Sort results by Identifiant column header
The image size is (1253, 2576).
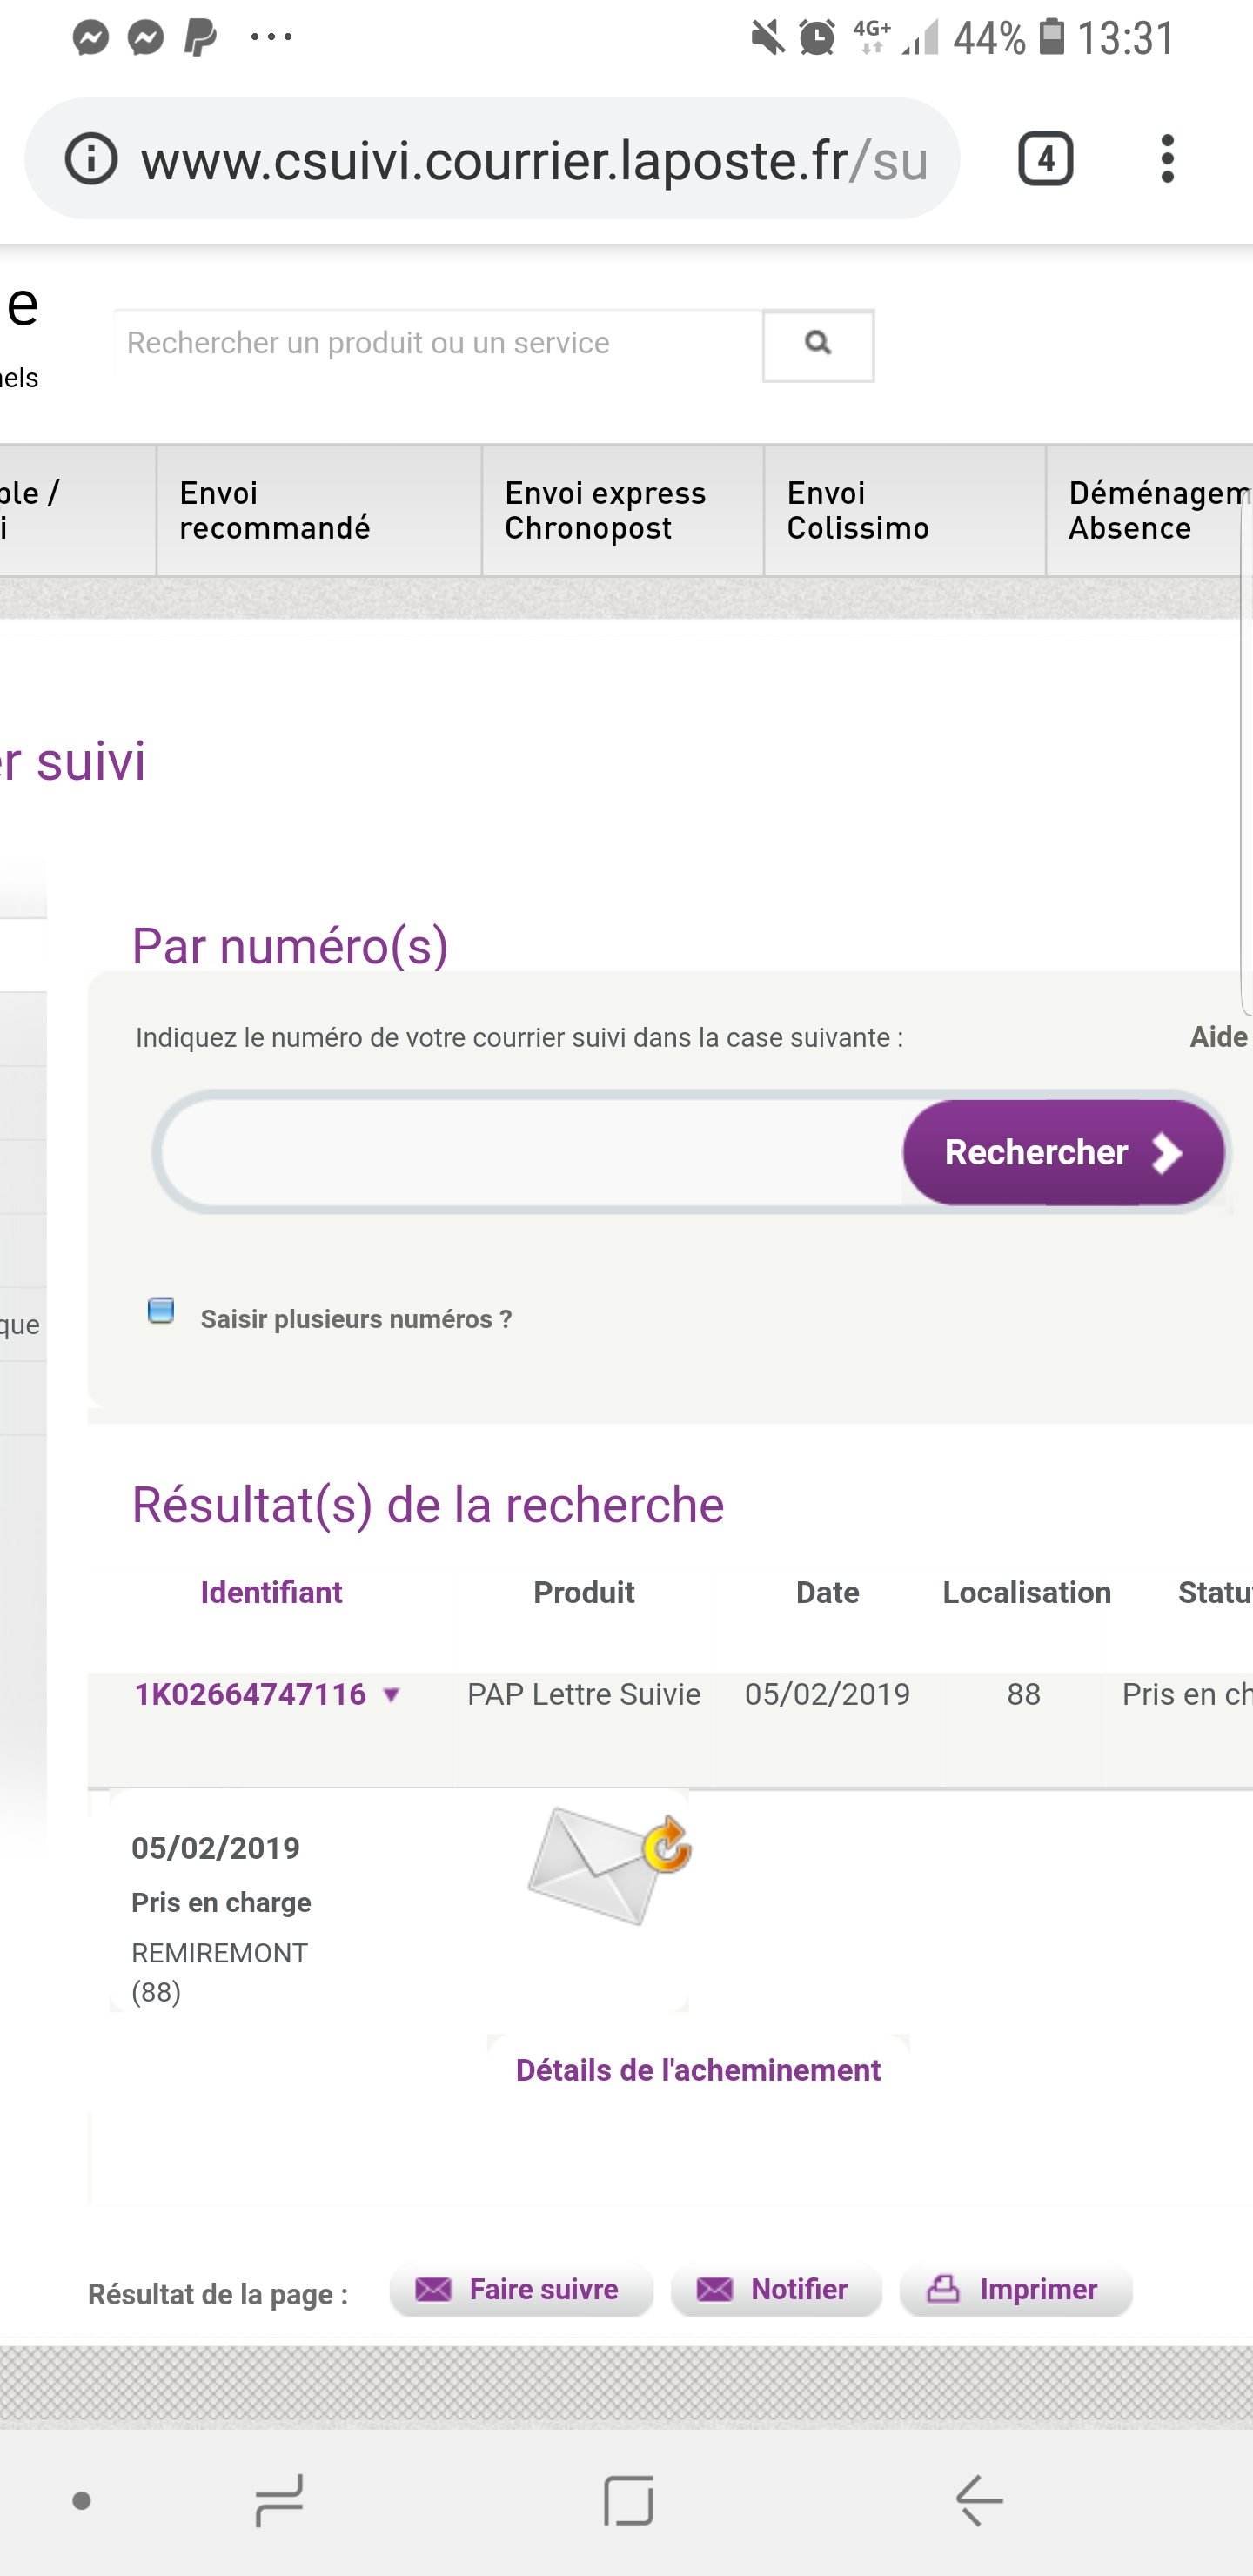[271, 1592]
